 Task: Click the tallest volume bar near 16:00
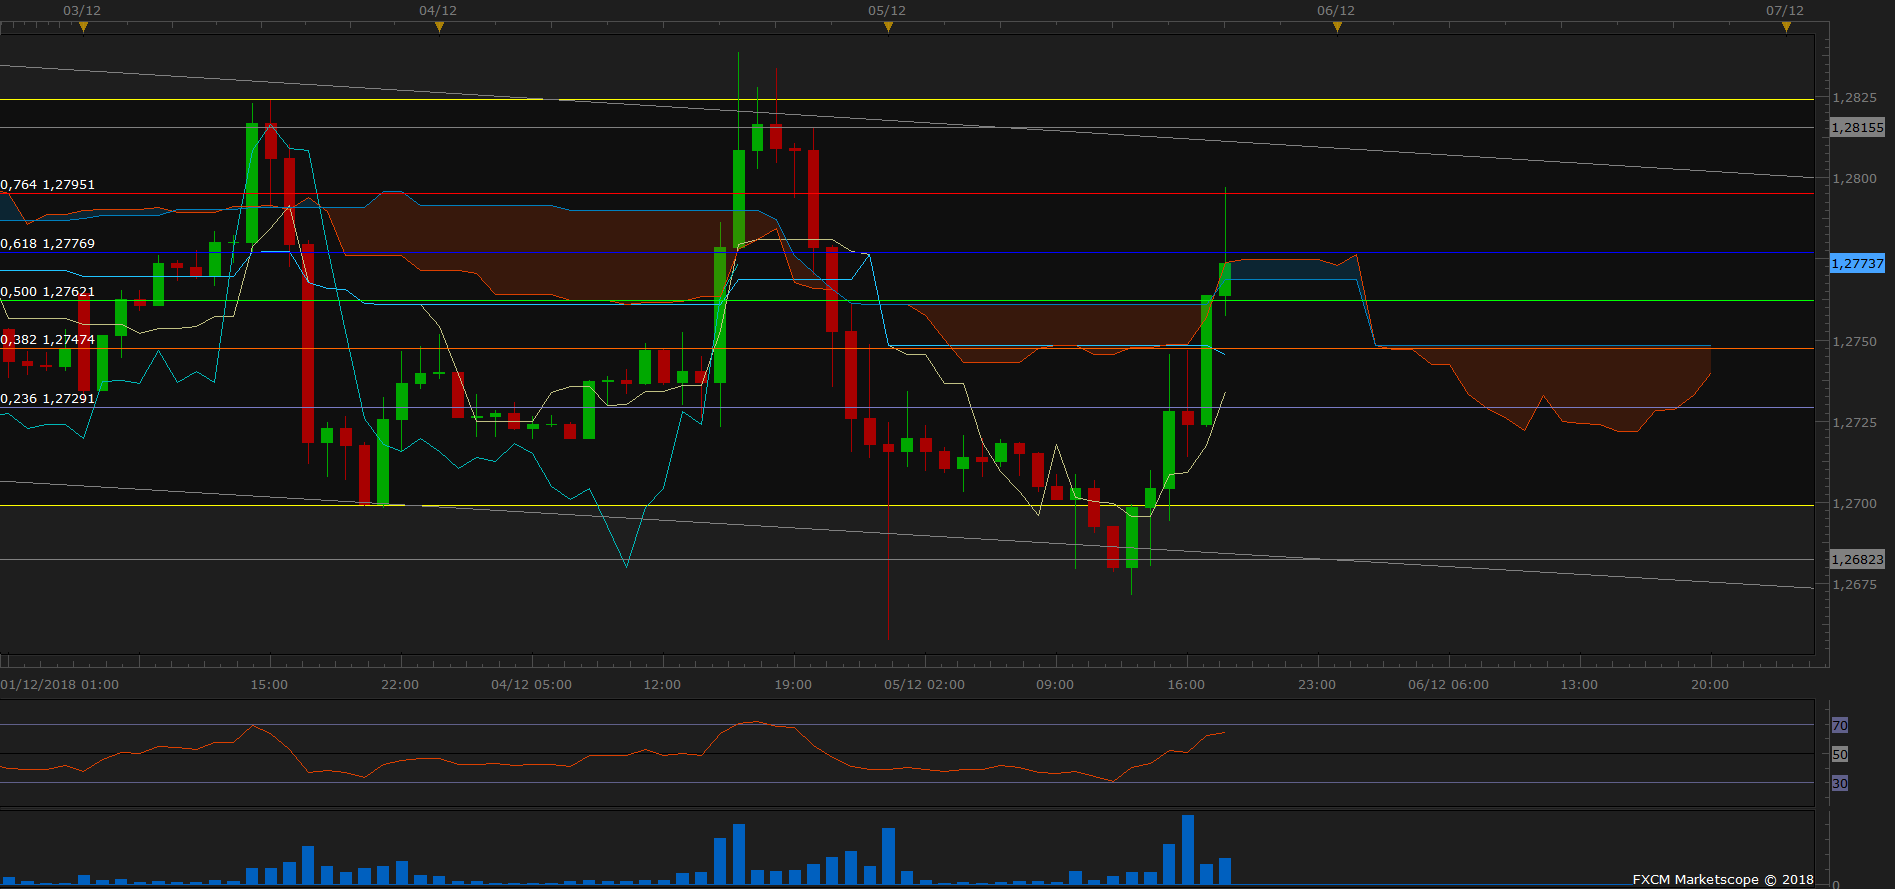[x=1188, y=850]
